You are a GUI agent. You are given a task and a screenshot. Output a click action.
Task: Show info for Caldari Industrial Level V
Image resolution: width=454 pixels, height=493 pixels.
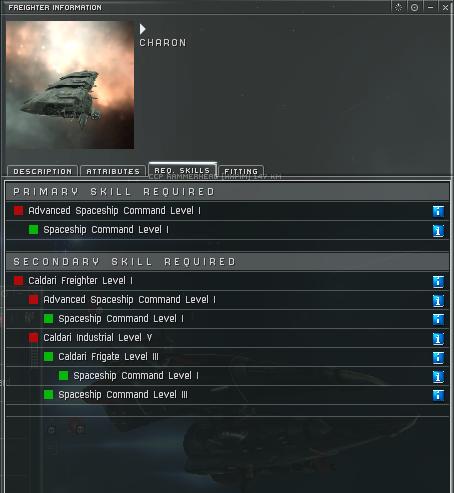(438, 338)
